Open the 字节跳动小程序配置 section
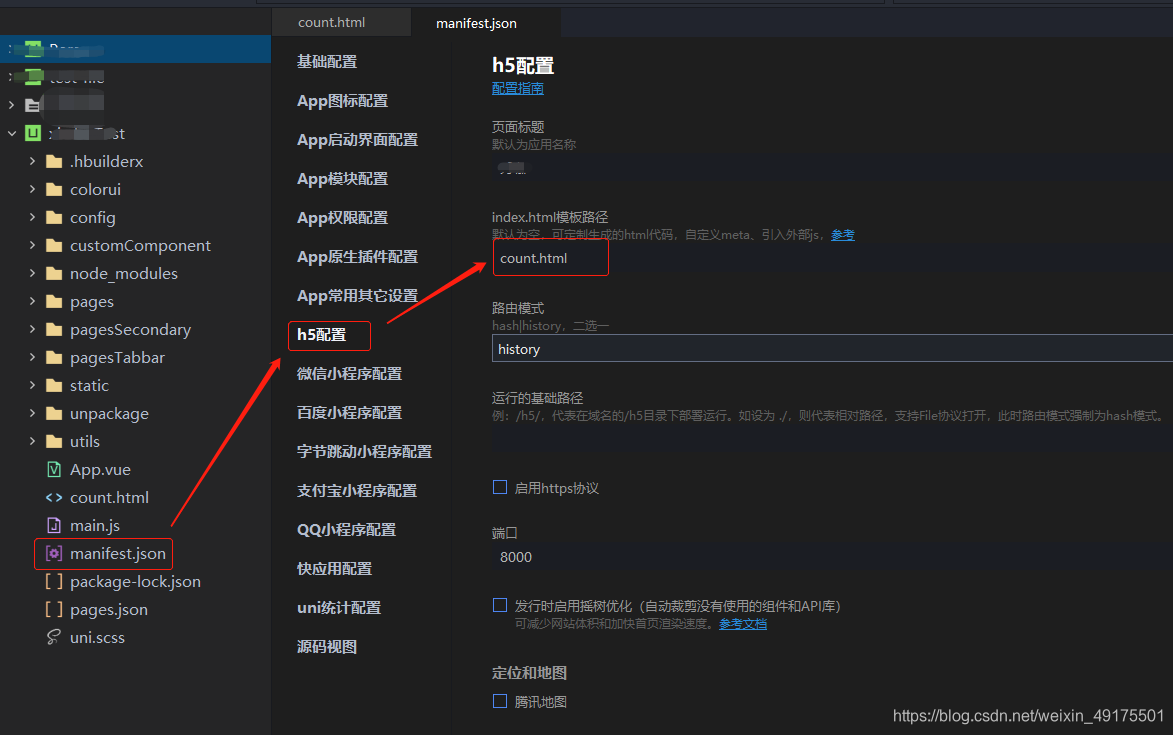Screen dimensions: 1173x735 [x=364, y=452]
